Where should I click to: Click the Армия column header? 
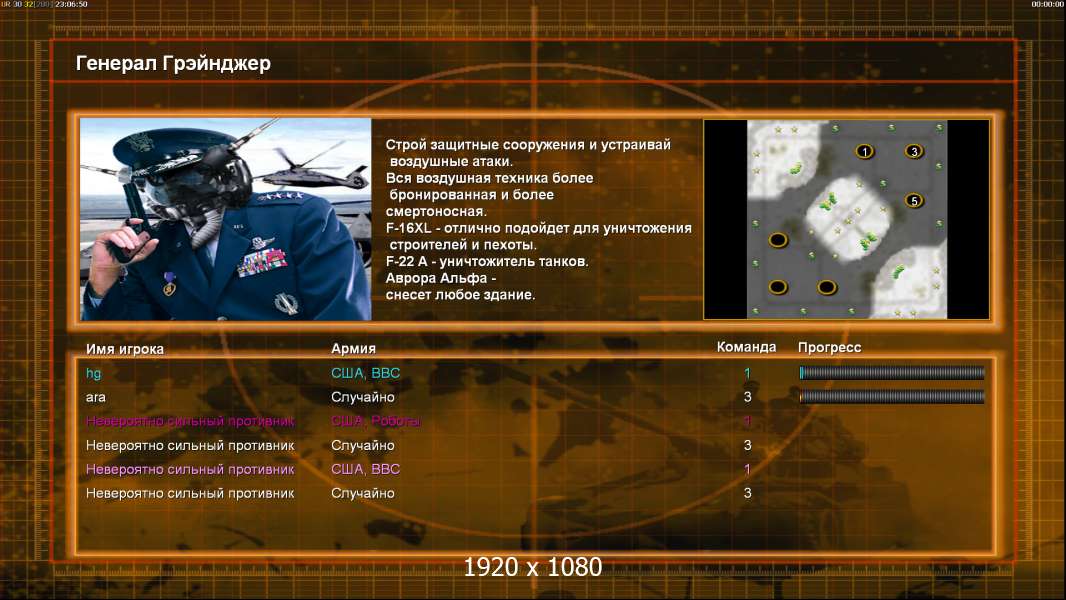pos(354,349)
